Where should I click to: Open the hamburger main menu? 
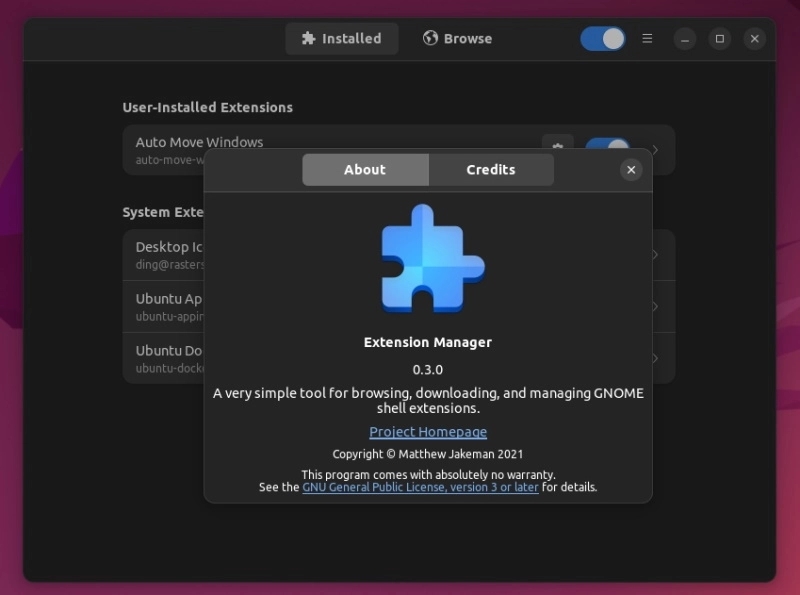click(647, 38)
